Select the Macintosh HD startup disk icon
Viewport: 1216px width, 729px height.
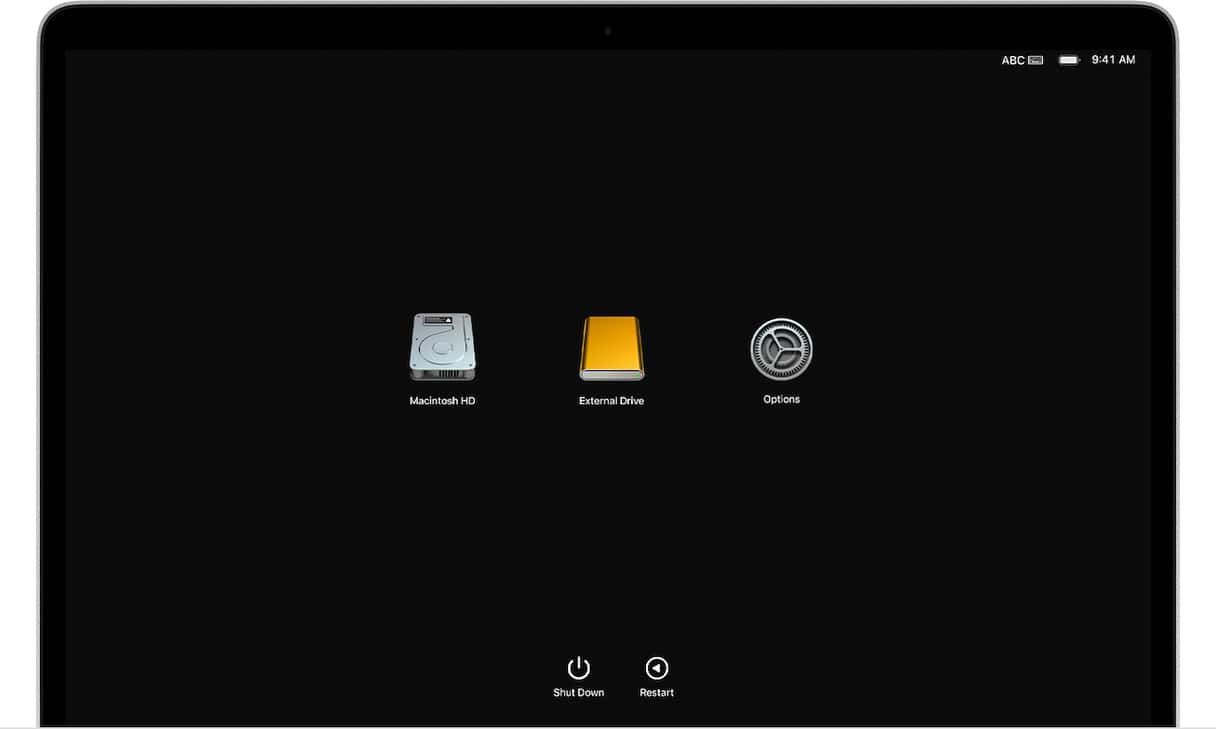click(x=442, y=347)
